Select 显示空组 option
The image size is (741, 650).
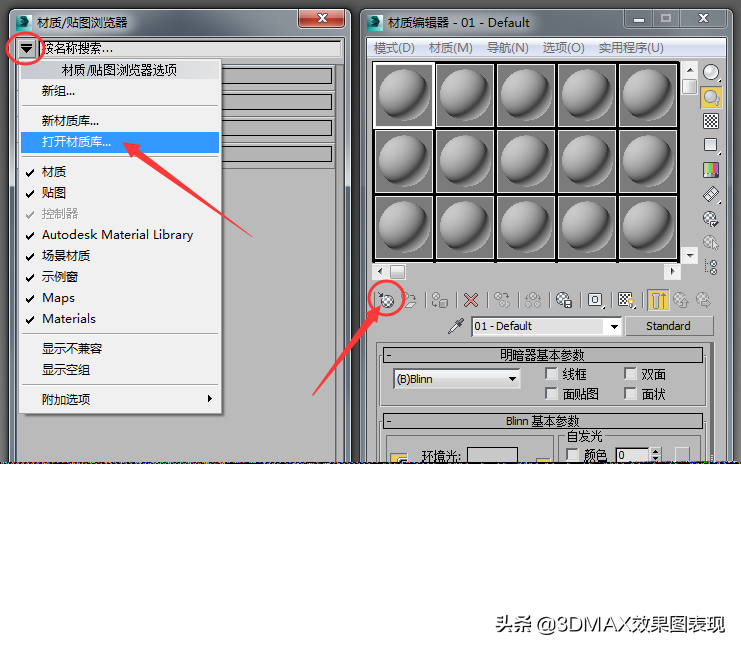click(x=120, y=370)
